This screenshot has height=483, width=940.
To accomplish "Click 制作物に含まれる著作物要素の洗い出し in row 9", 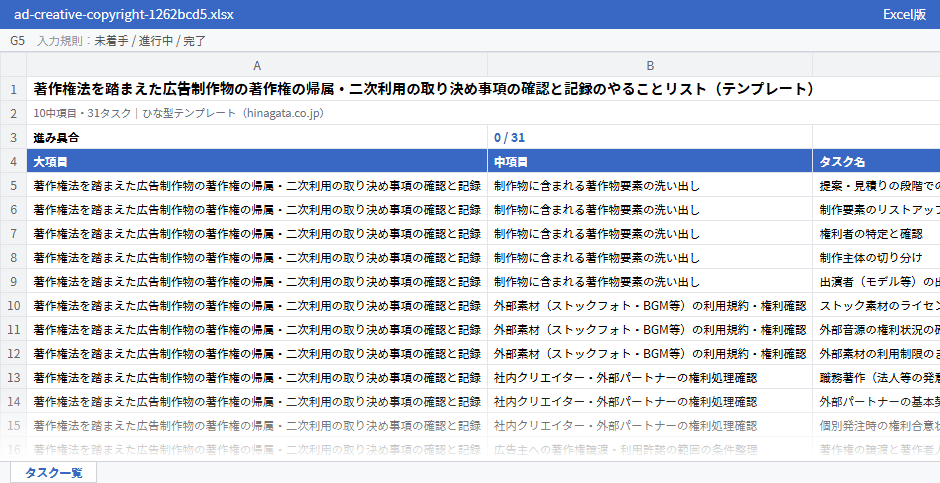I will [650, 281].
